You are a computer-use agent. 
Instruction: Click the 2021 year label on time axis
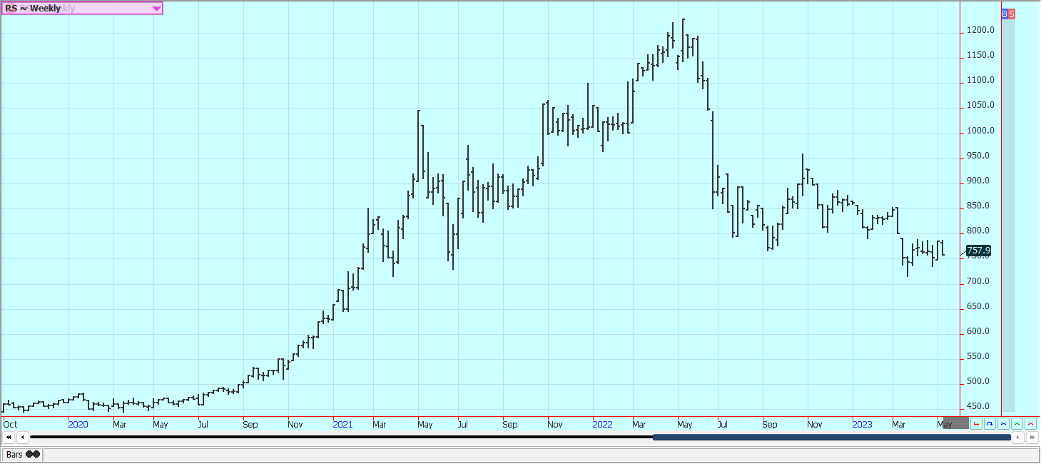click(x=342, y=424)
